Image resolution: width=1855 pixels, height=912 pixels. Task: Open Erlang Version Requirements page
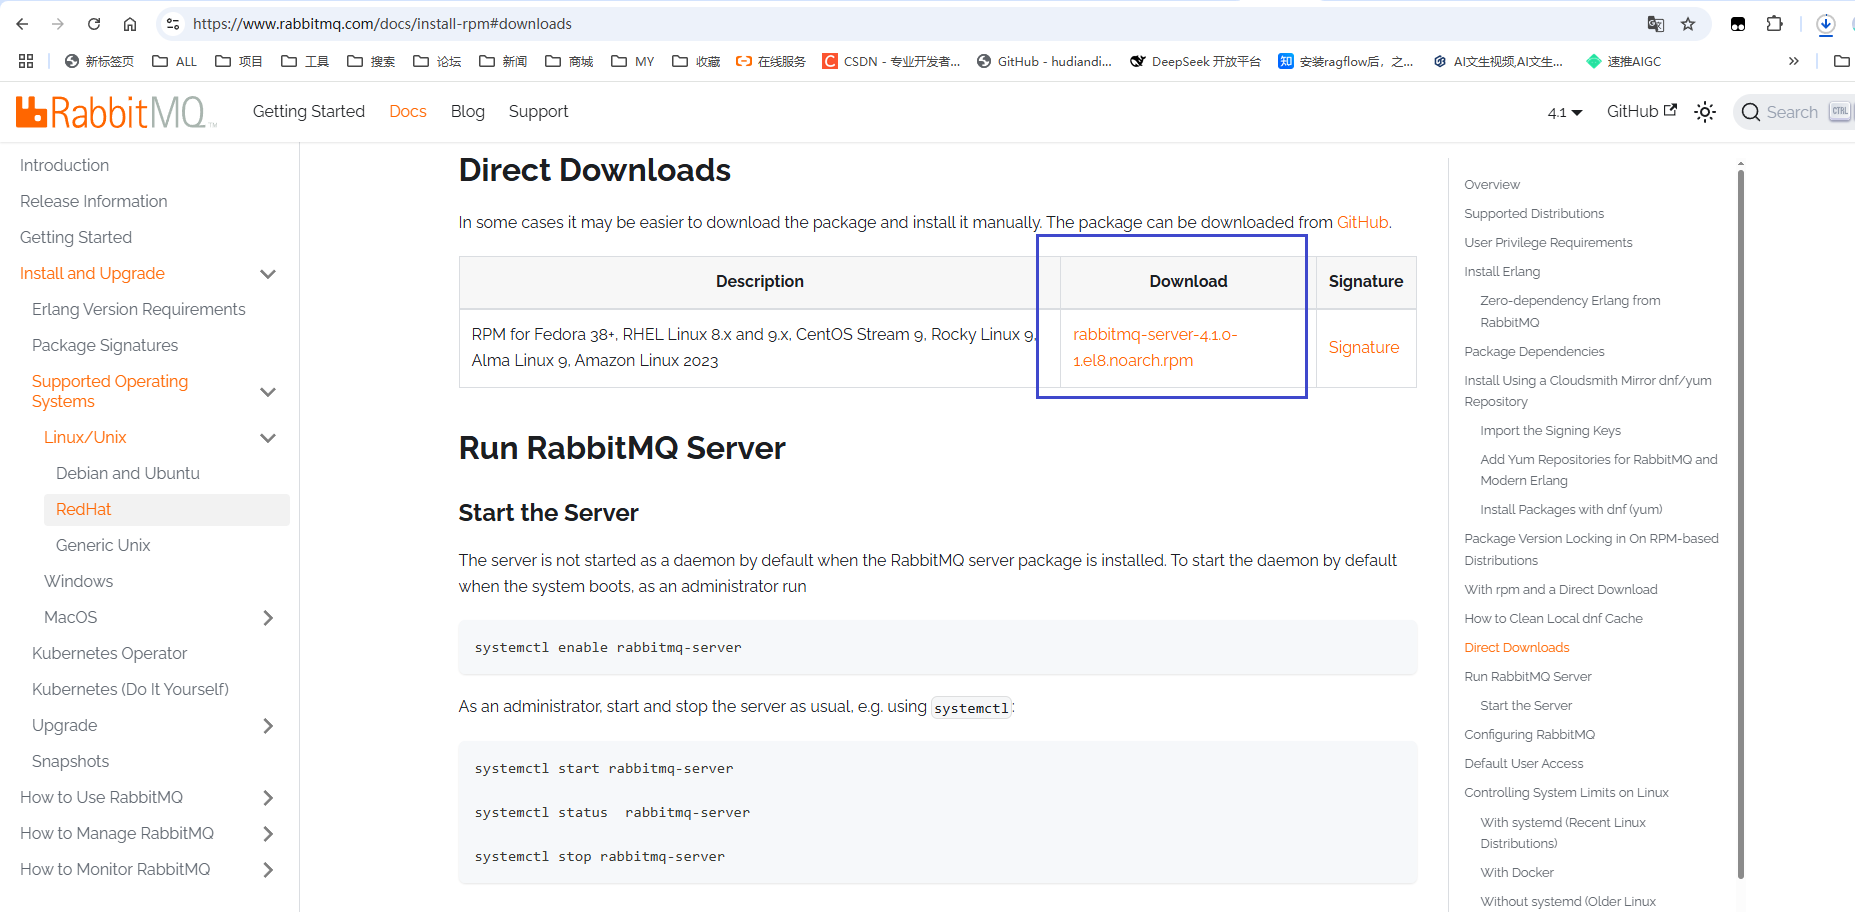pos(139,309)
